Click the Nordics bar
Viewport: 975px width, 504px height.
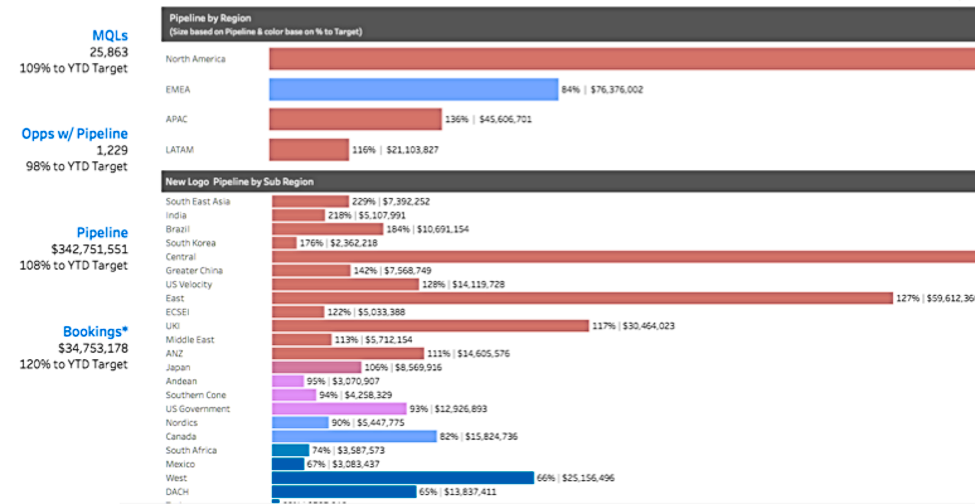click(300, 423)
